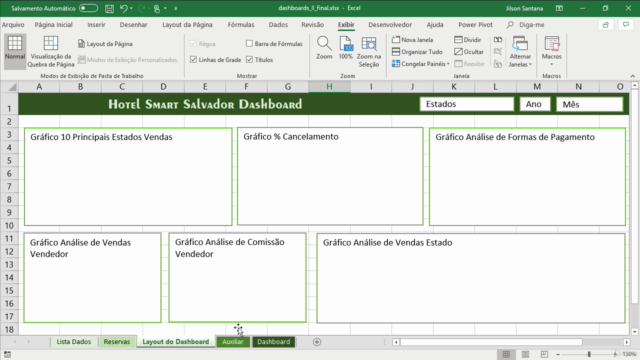Open the Desenvolvedor tab
The image size is (640, 360).
point(390,25)
